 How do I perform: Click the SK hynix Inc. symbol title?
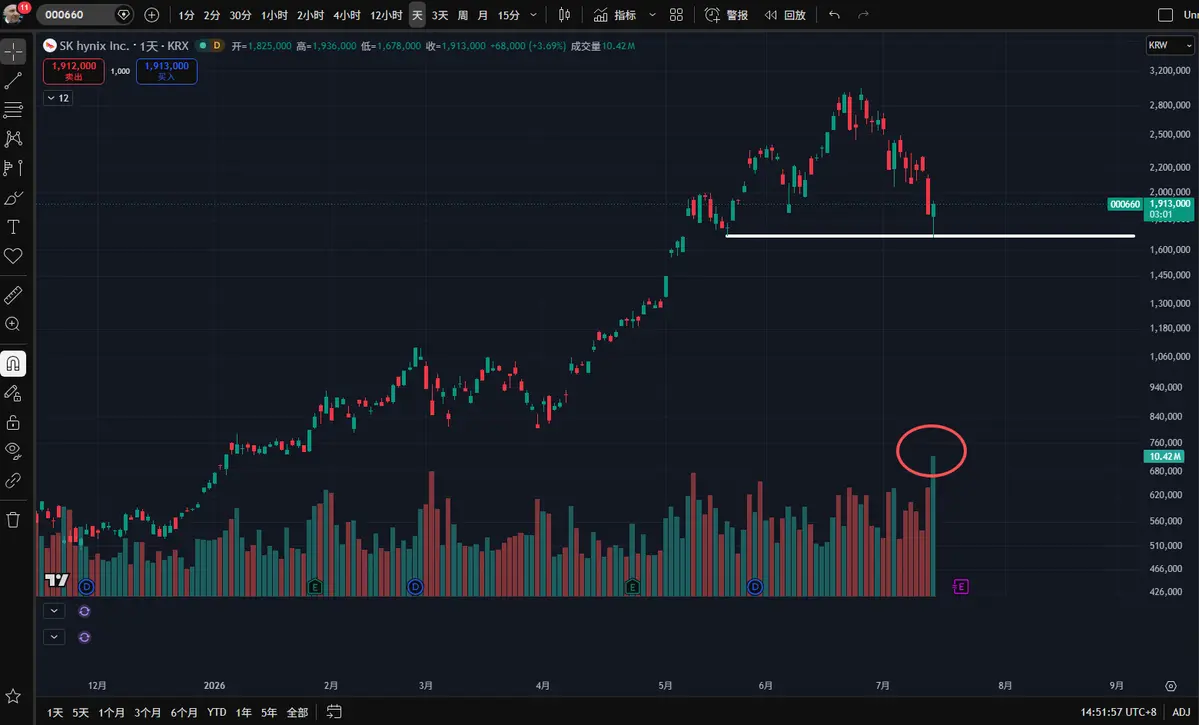point(95,46)
